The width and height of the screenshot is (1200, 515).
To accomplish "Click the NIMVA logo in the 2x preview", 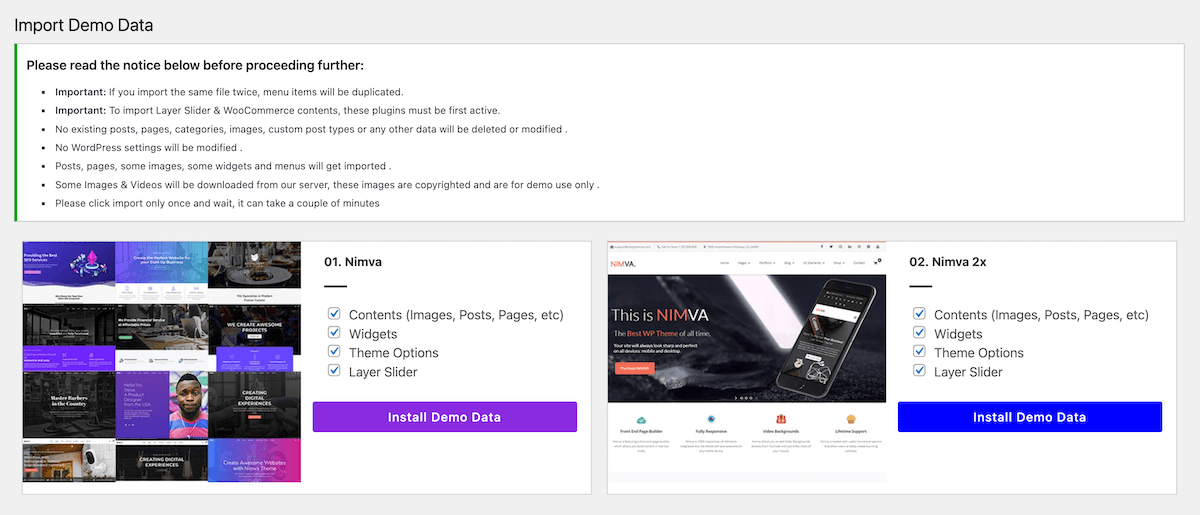I will [x=623, y=264].
